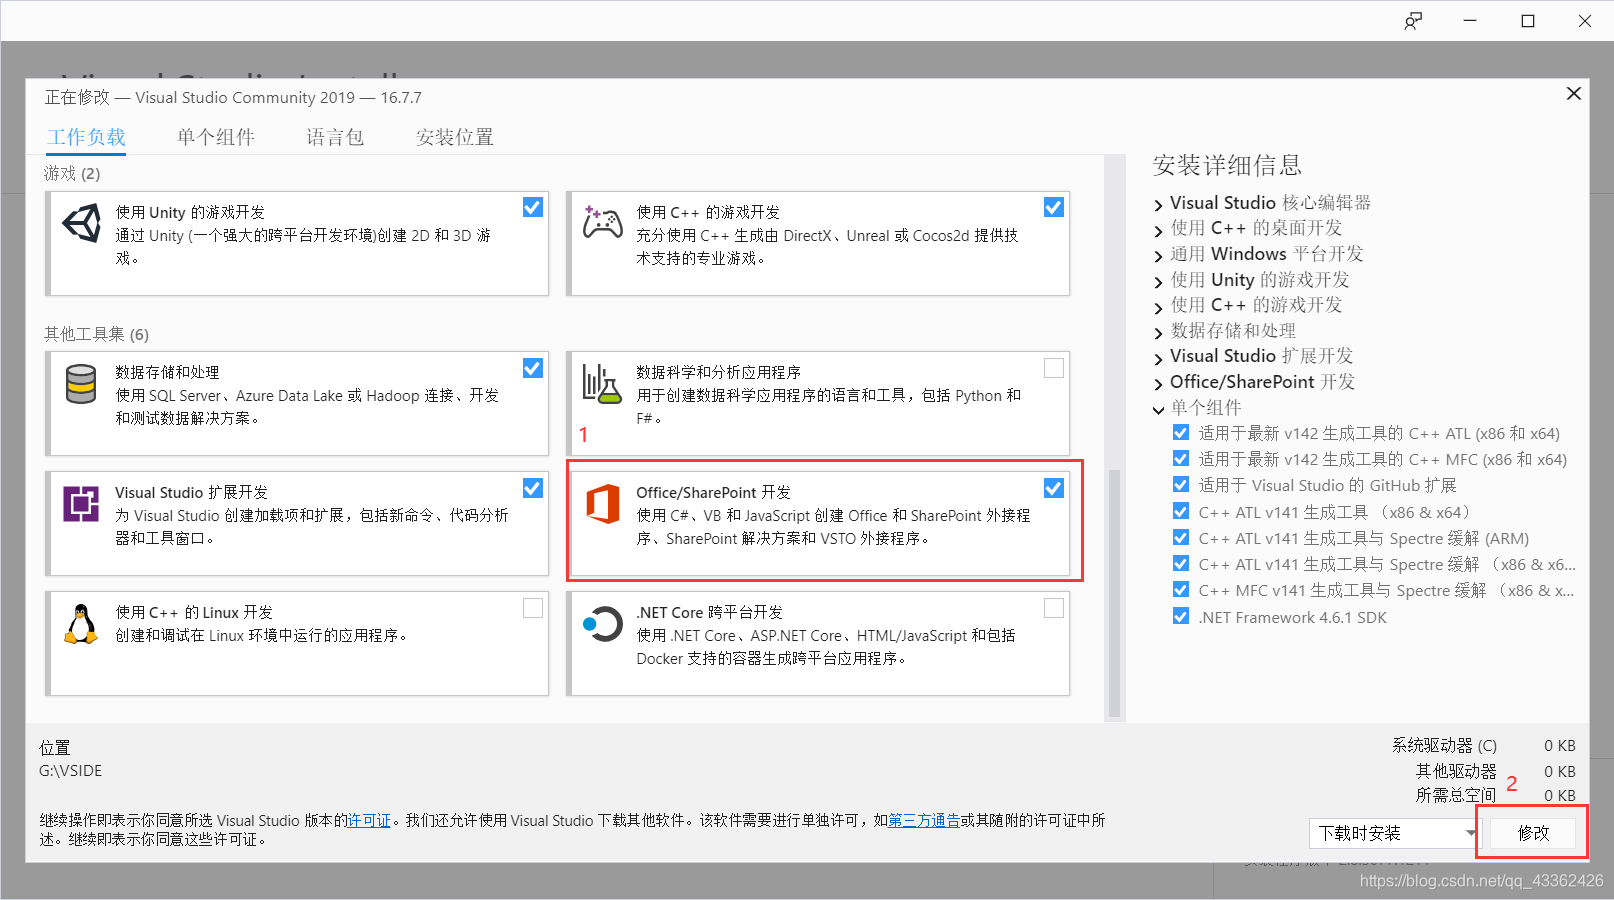Uncheck GitHub extension for Visual Studio
Image resolution: width=1614 pixels, height=900 pixels.
pyautogui.click(x=1181, y=485)
